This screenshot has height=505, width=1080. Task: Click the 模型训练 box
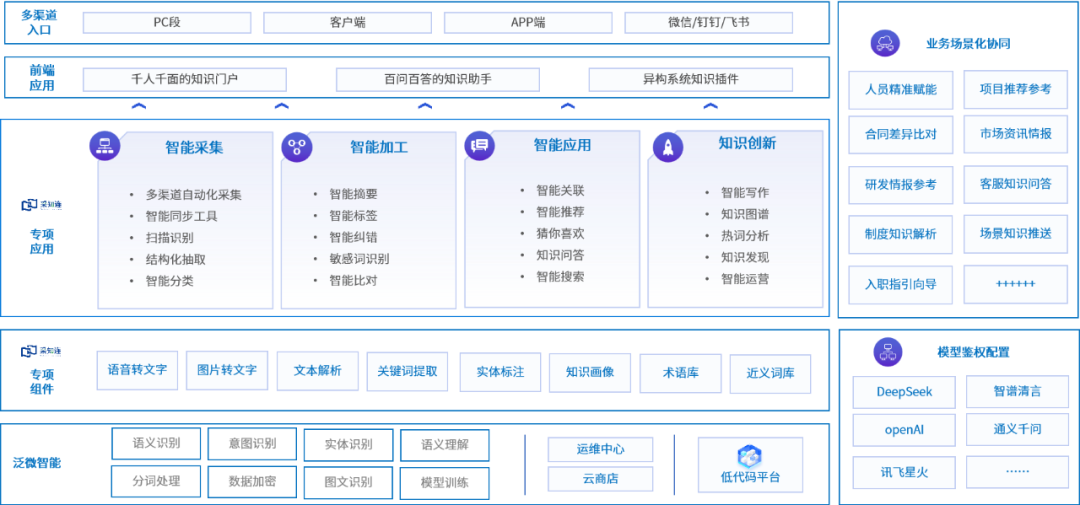click(x=445, y=484)
